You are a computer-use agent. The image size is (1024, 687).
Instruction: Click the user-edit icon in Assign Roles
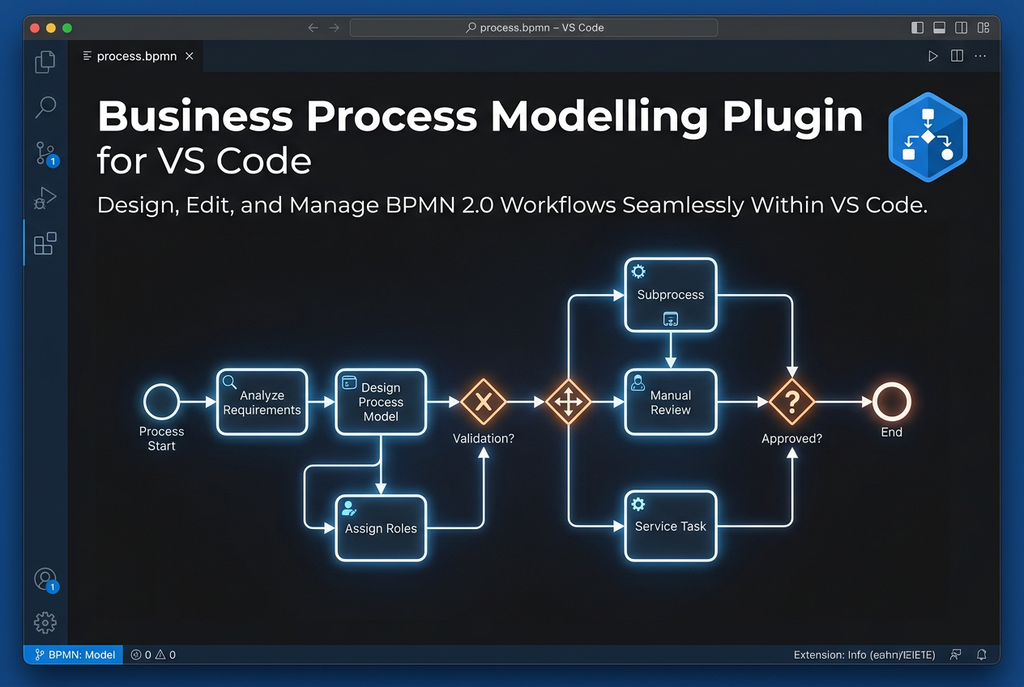pyautogui.click(x=349, y=508)
